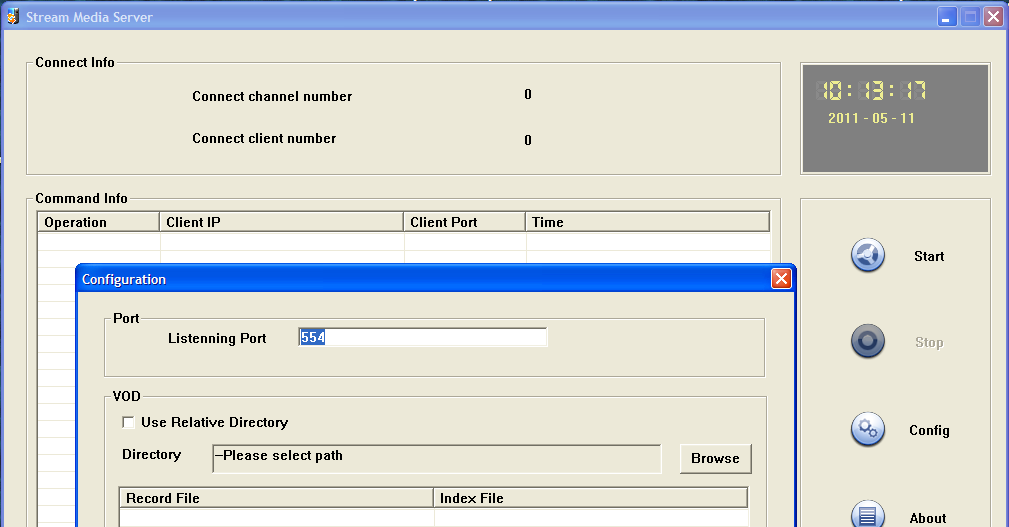Viewport: 1009px width, 527px height.
Task: Click the Stream Media Server title icon
Action: pos(12,17)
